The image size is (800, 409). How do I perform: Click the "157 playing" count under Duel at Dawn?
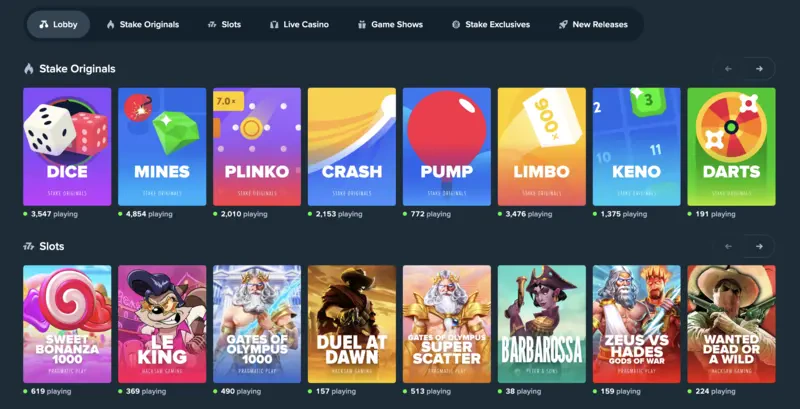click(335, 392)
